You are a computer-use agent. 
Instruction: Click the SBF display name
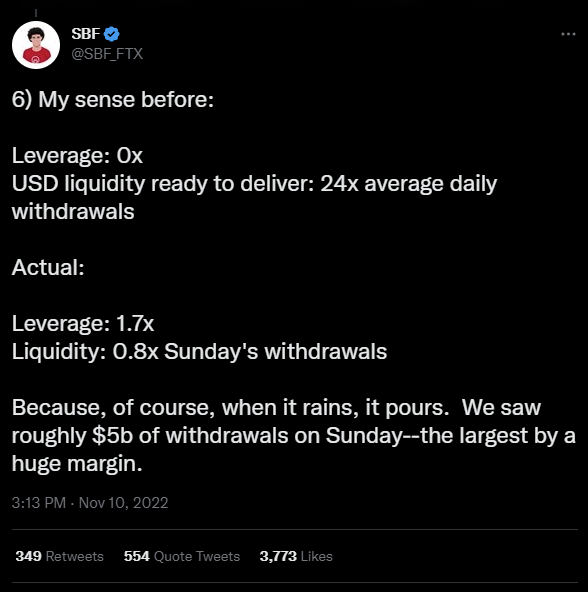click(x=86, y=34)
